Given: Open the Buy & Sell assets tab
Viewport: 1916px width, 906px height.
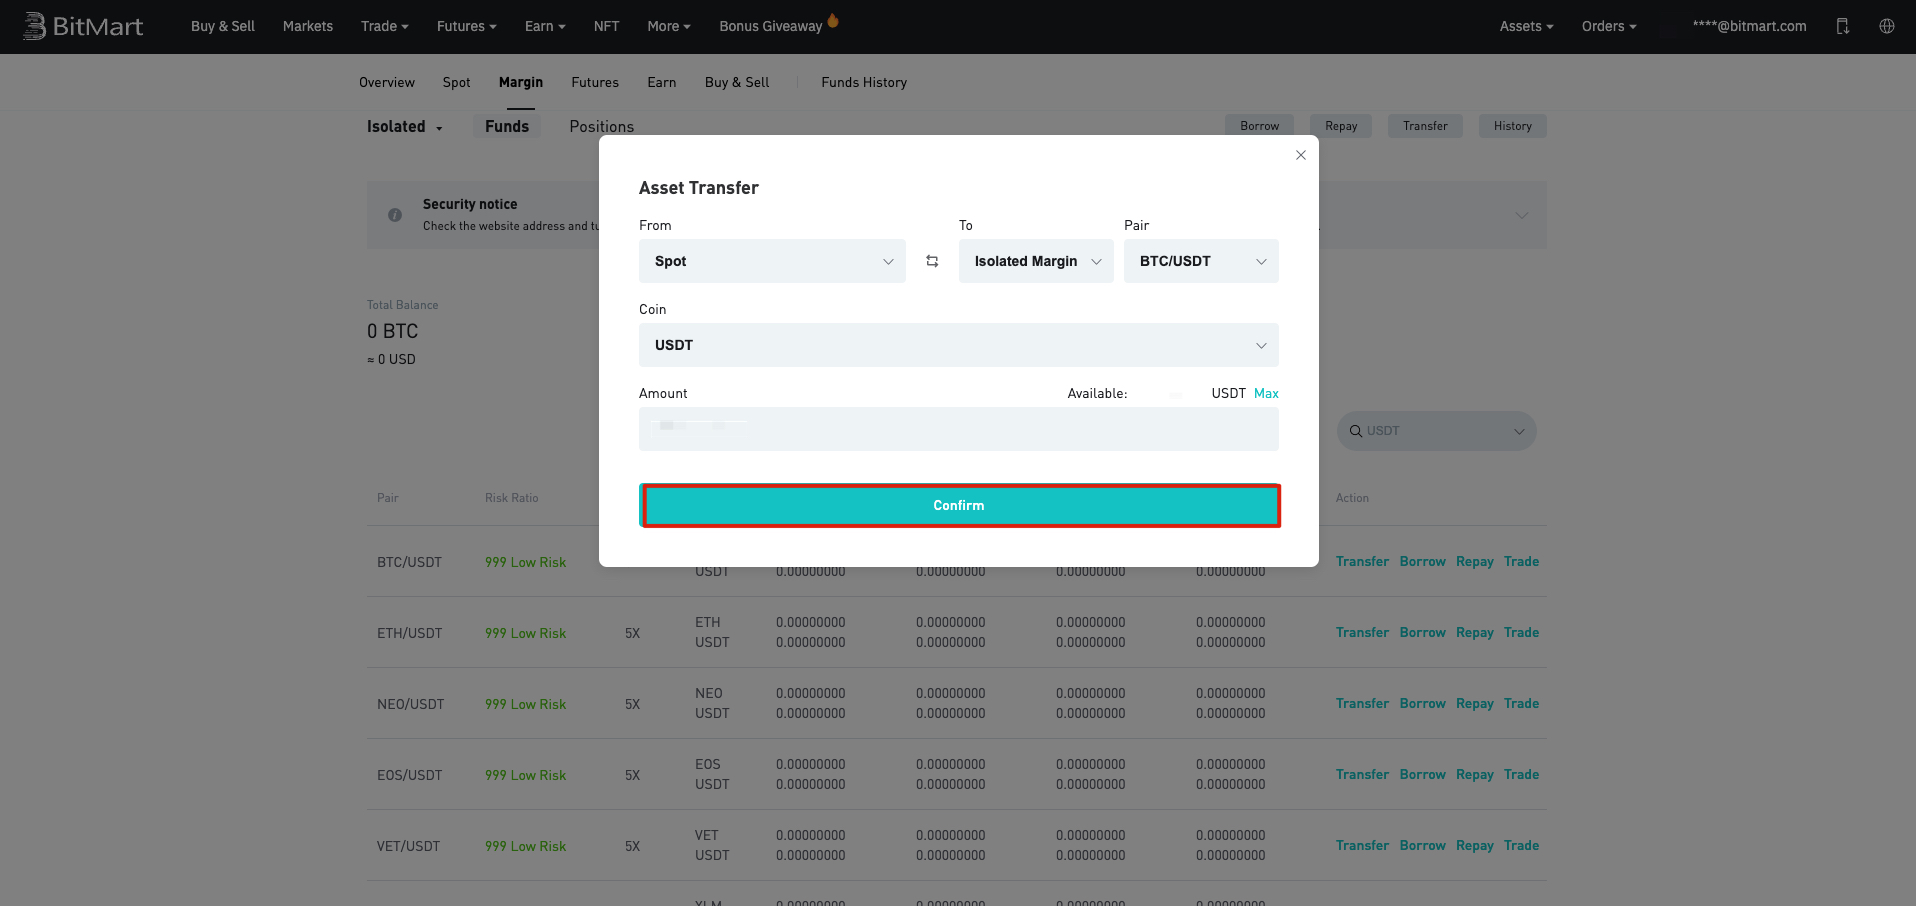Looking at the screenshot, I should point(737,82).
